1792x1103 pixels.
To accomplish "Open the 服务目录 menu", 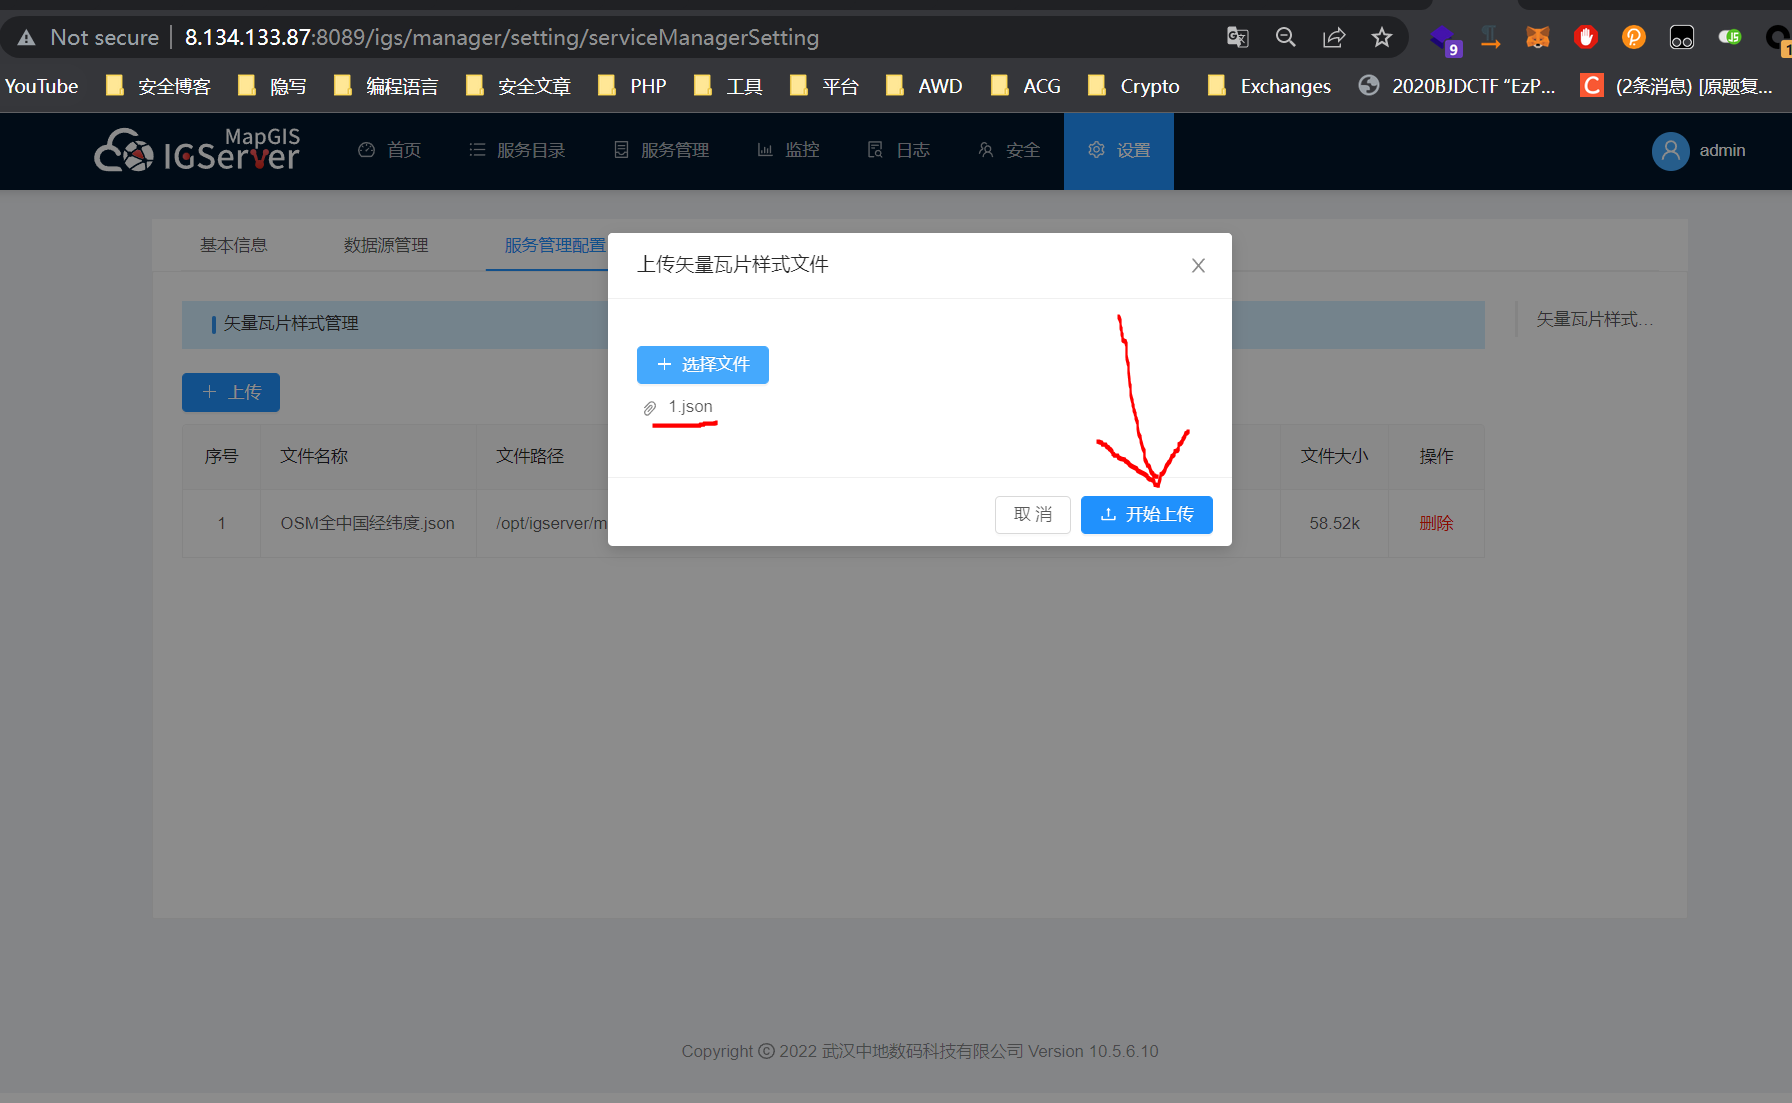I will [x=517, y=150].
